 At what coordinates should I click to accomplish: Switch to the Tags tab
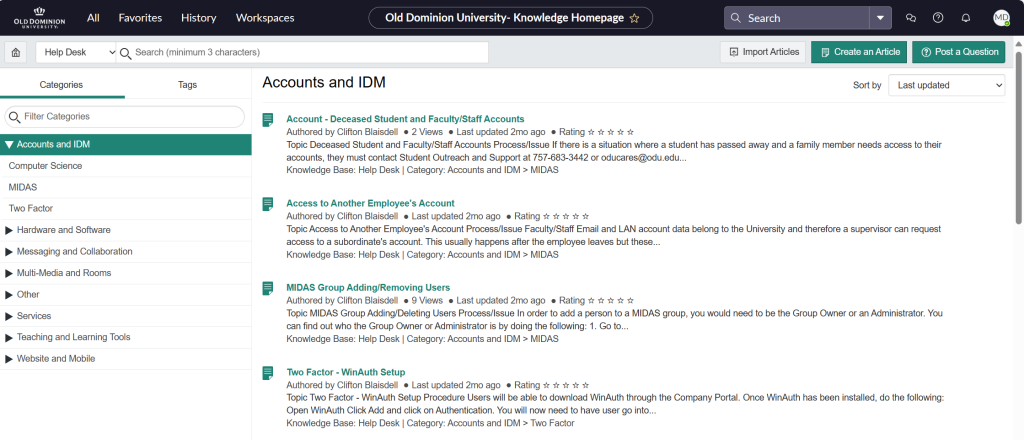point(187,85)
